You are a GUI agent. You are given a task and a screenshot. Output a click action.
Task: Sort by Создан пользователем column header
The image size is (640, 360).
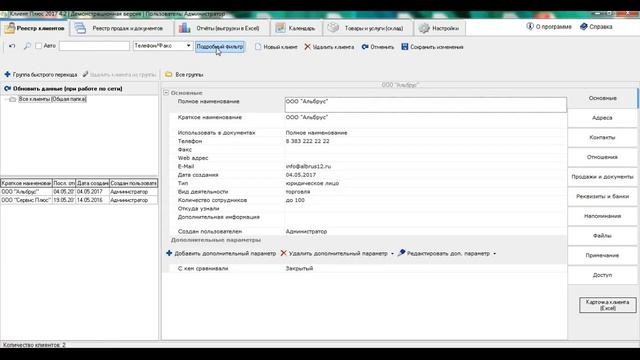(133, 183)
